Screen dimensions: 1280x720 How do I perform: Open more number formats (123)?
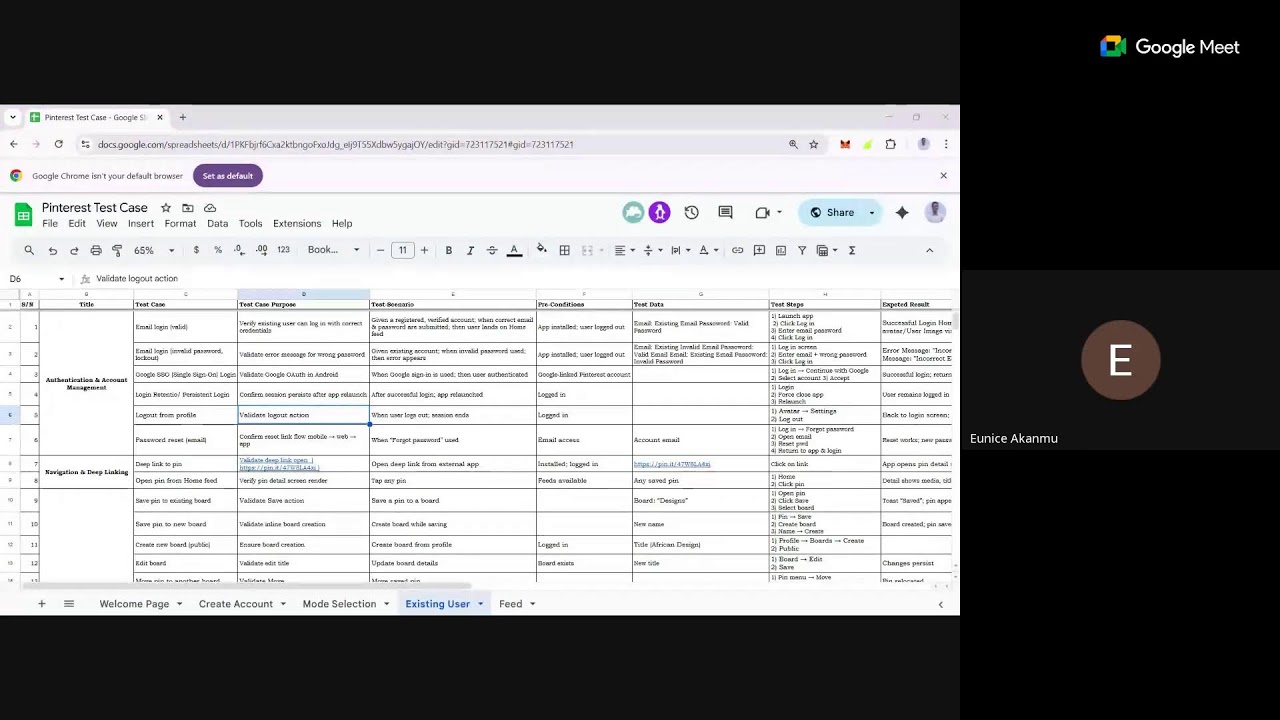point(283,250)
